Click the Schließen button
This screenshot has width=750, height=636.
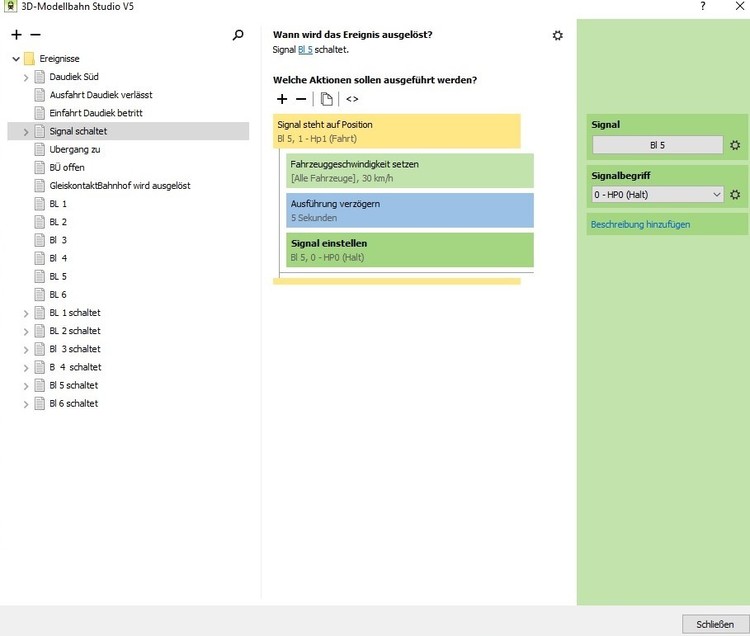(x=714, y=624)
